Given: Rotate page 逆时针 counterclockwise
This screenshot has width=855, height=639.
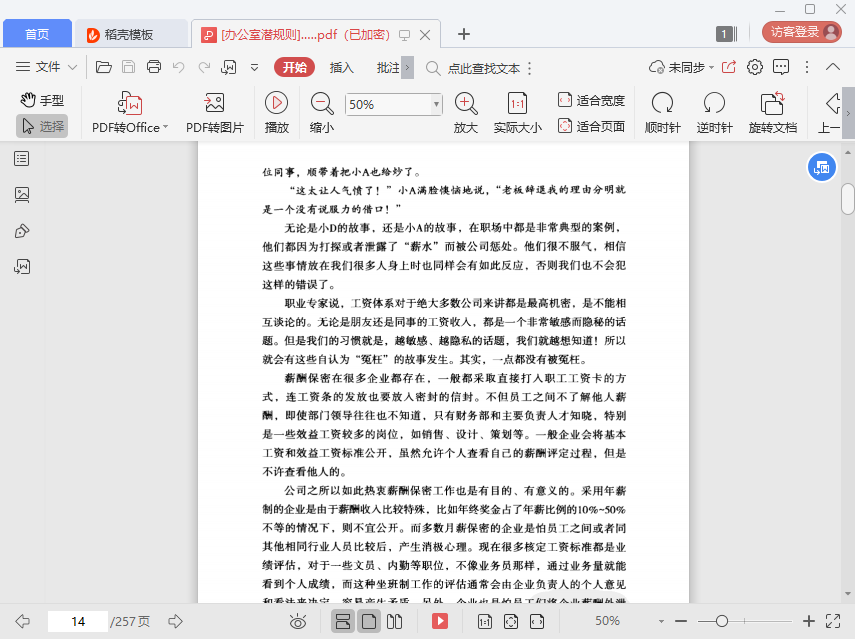Looking at the screenshot, I should [714, 113].
